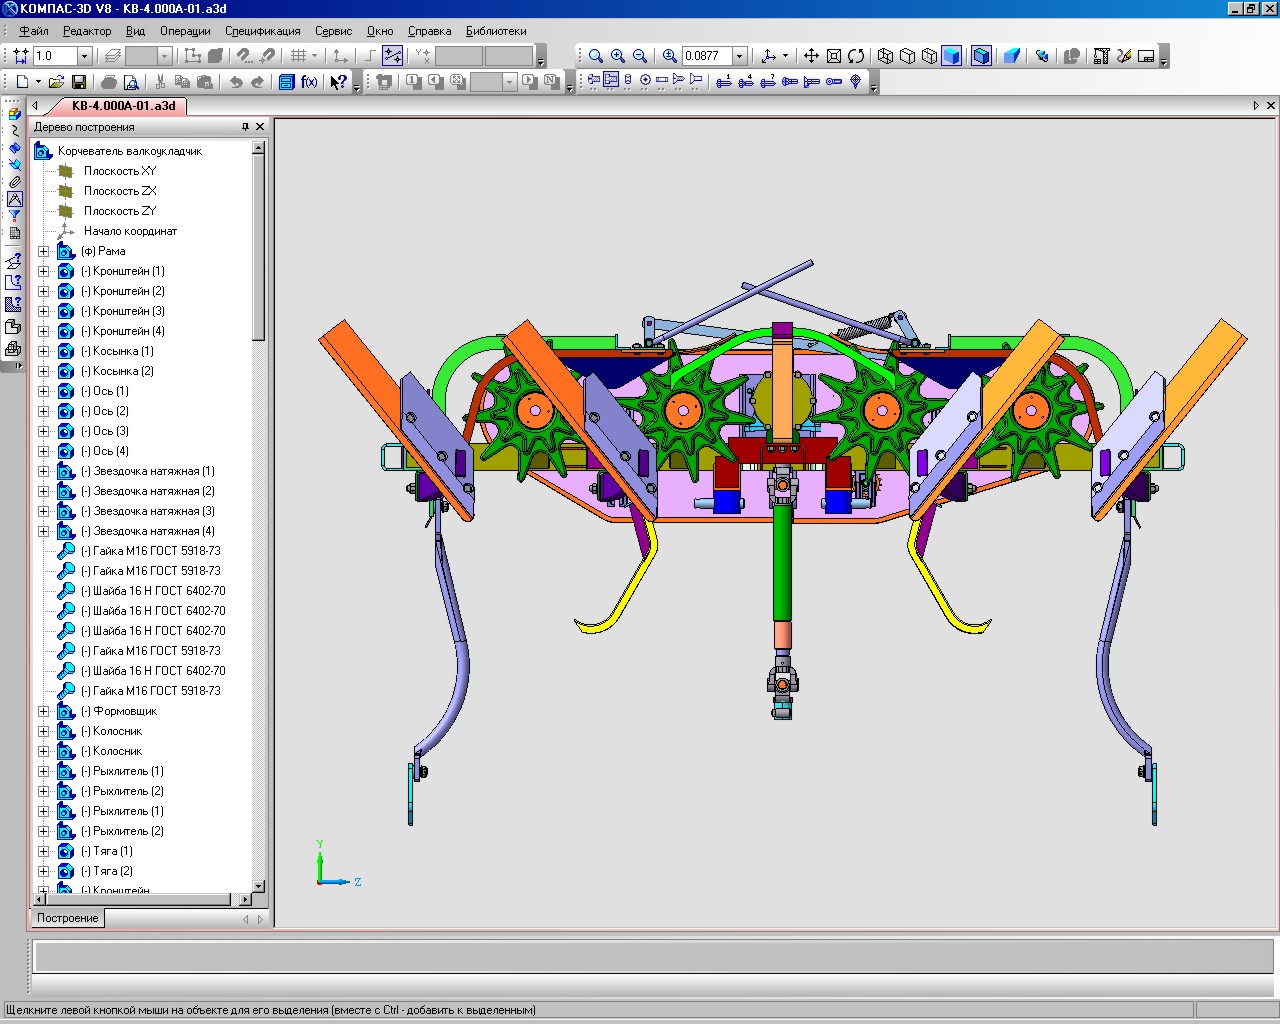Viewport: 1280px width, 1024px height.
Task: Expand the Формовщик tree node
Action: pos(43,711)
